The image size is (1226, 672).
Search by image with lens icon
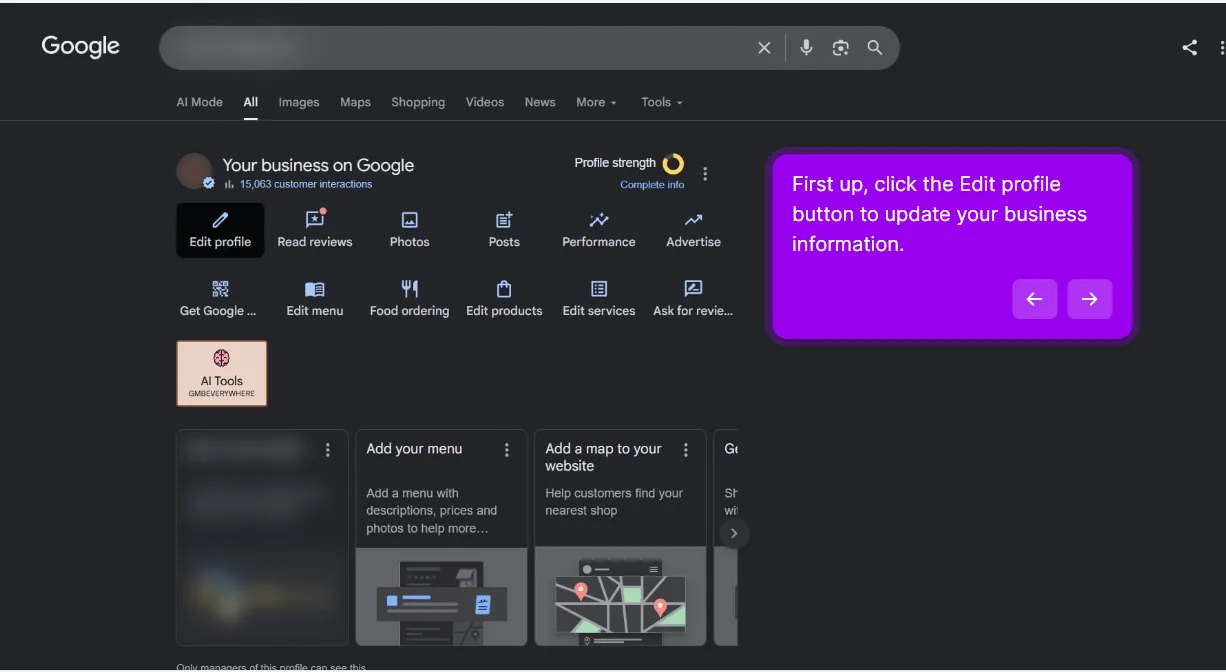tap(841, 48)
